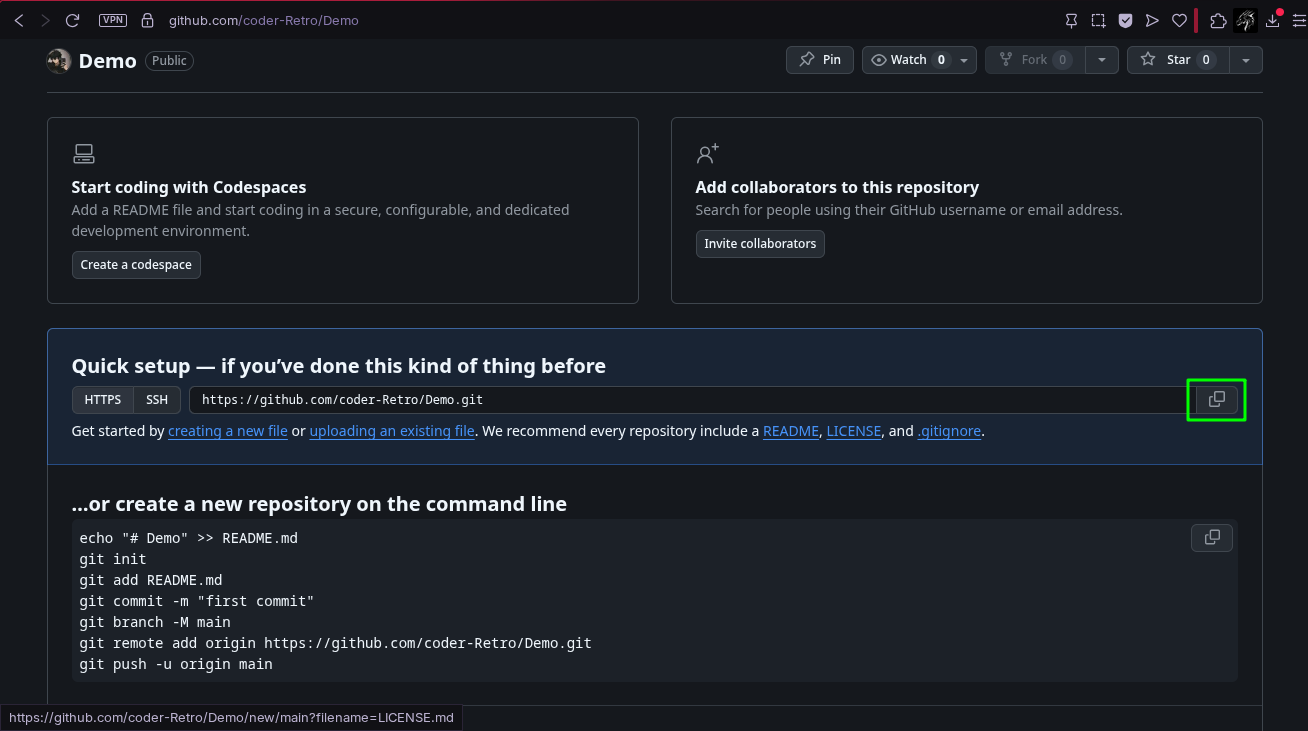Copy the repository URL to clipboard
The height and width of the screenshot is (731, 1308).
click(x=1217, y=400)
